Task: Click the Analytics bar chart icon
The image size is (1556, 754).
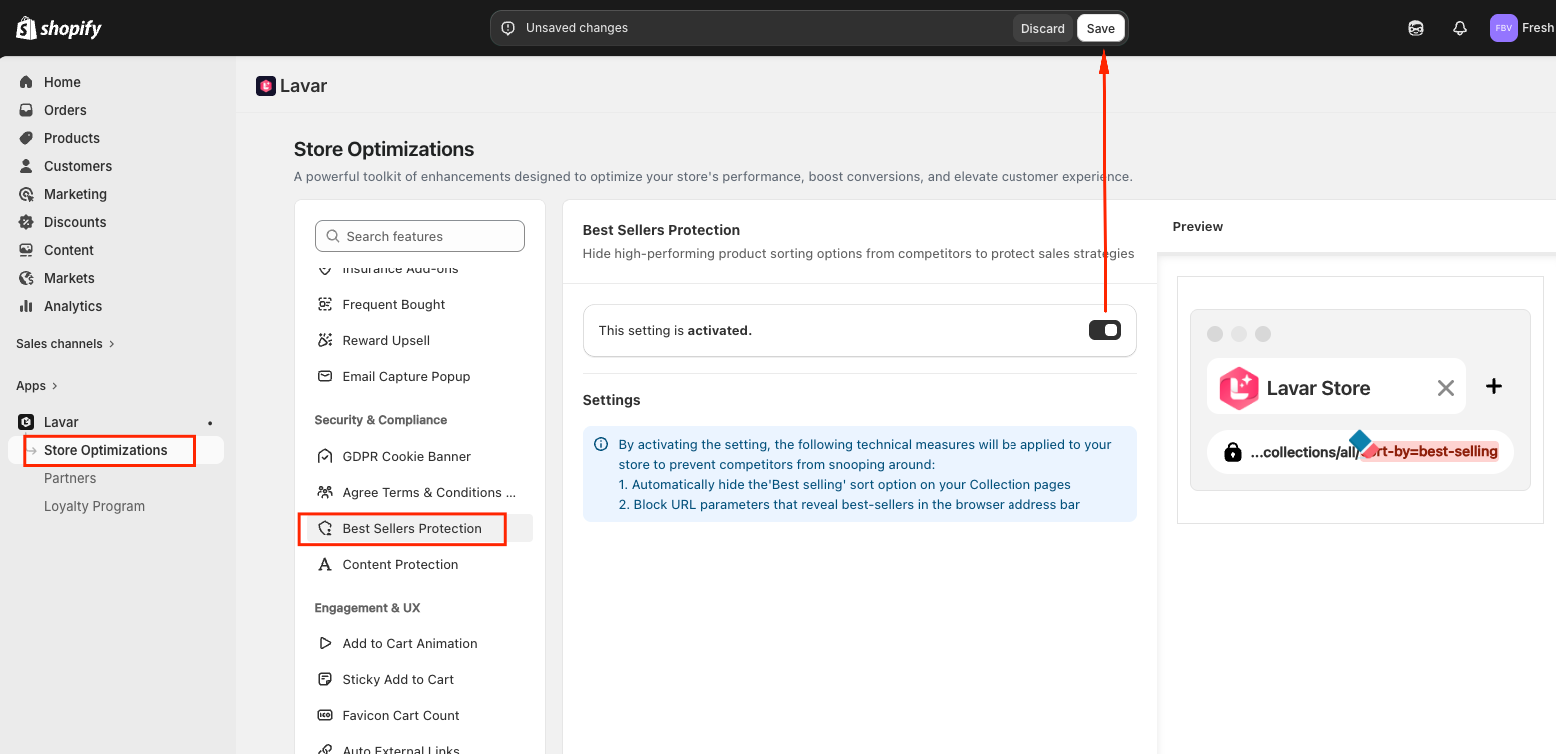Action: pyautogui.click(x=26, y=306)
